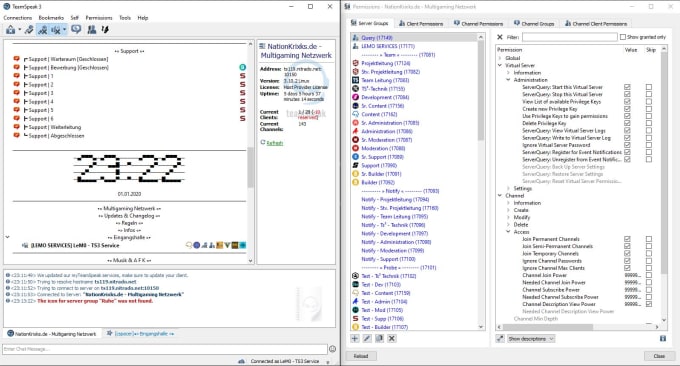Toggle Value checkbox for Ignore Channel Passwords
Image resolution: width=680 pixels, height=366 pixels.
627,261
